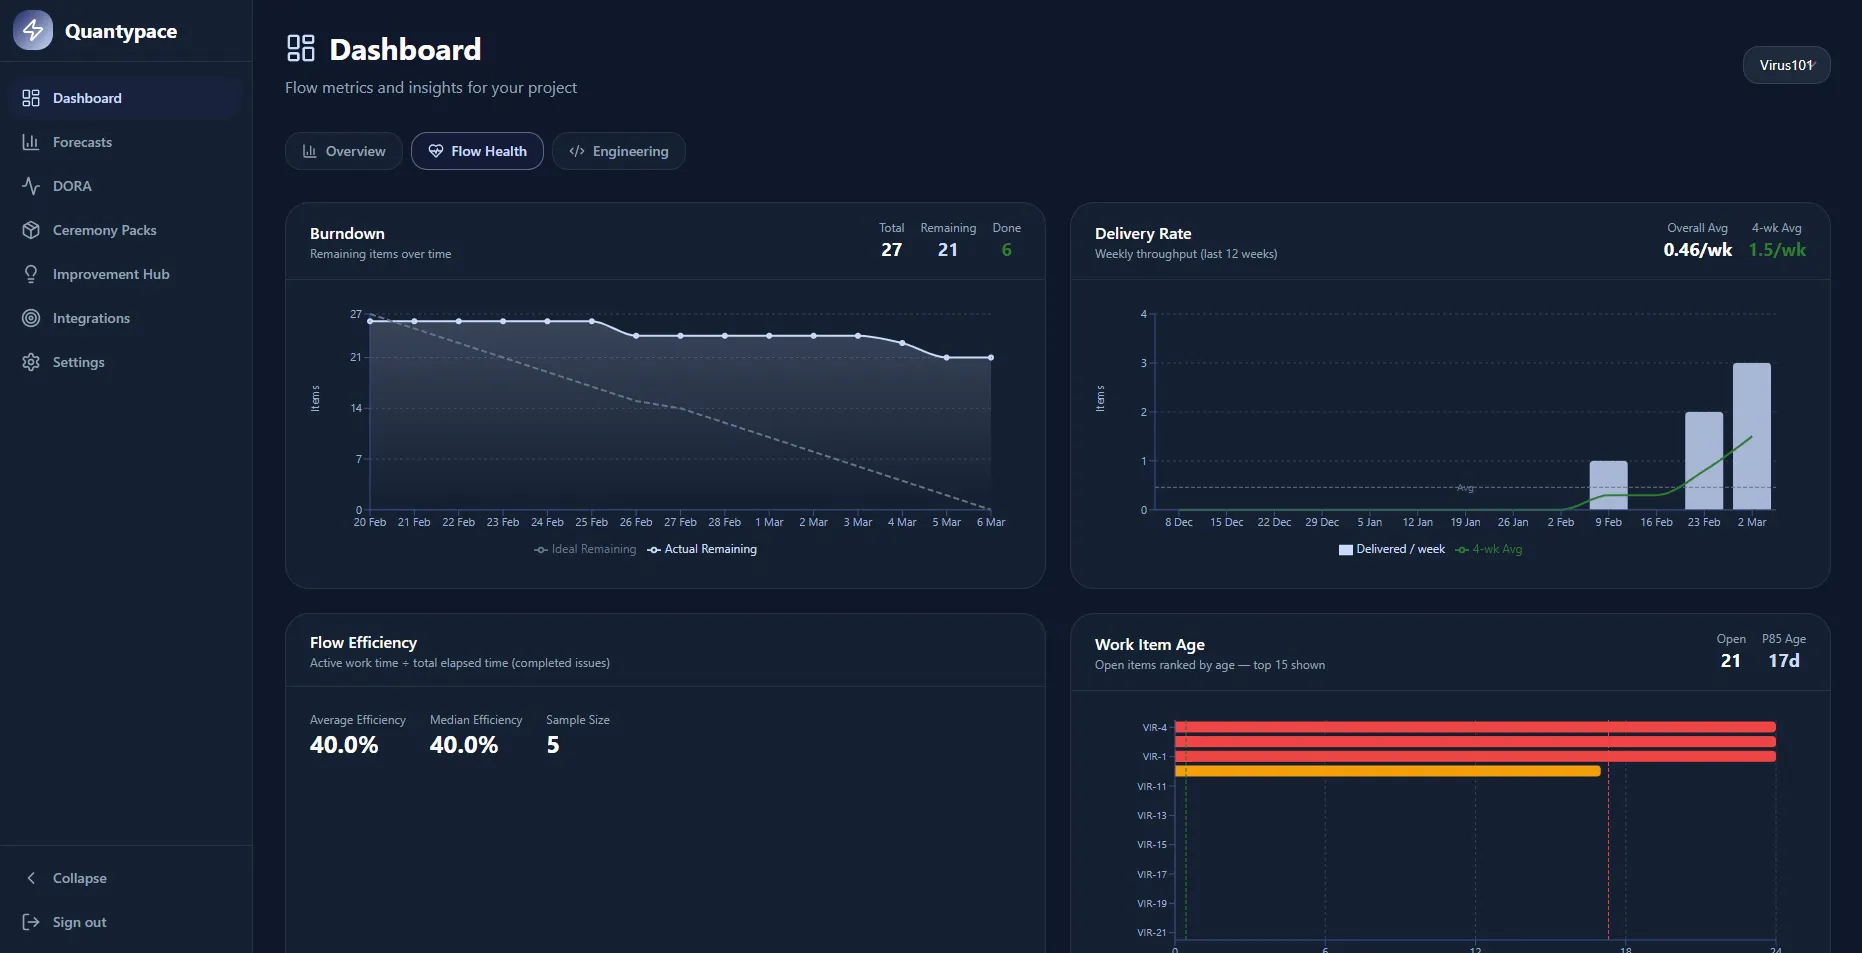The width and height of the screenshot is (1862, 953).
Task: Go to Forecasts in the sidebar
Action: (126, 142)
